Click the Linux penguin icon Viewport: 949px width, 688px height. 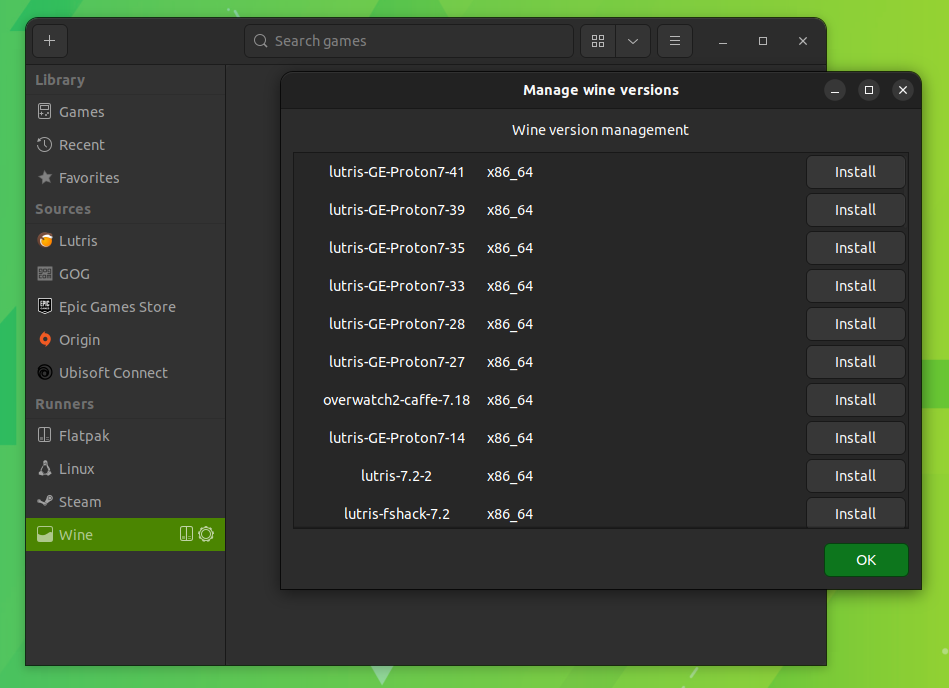point(45,468)
